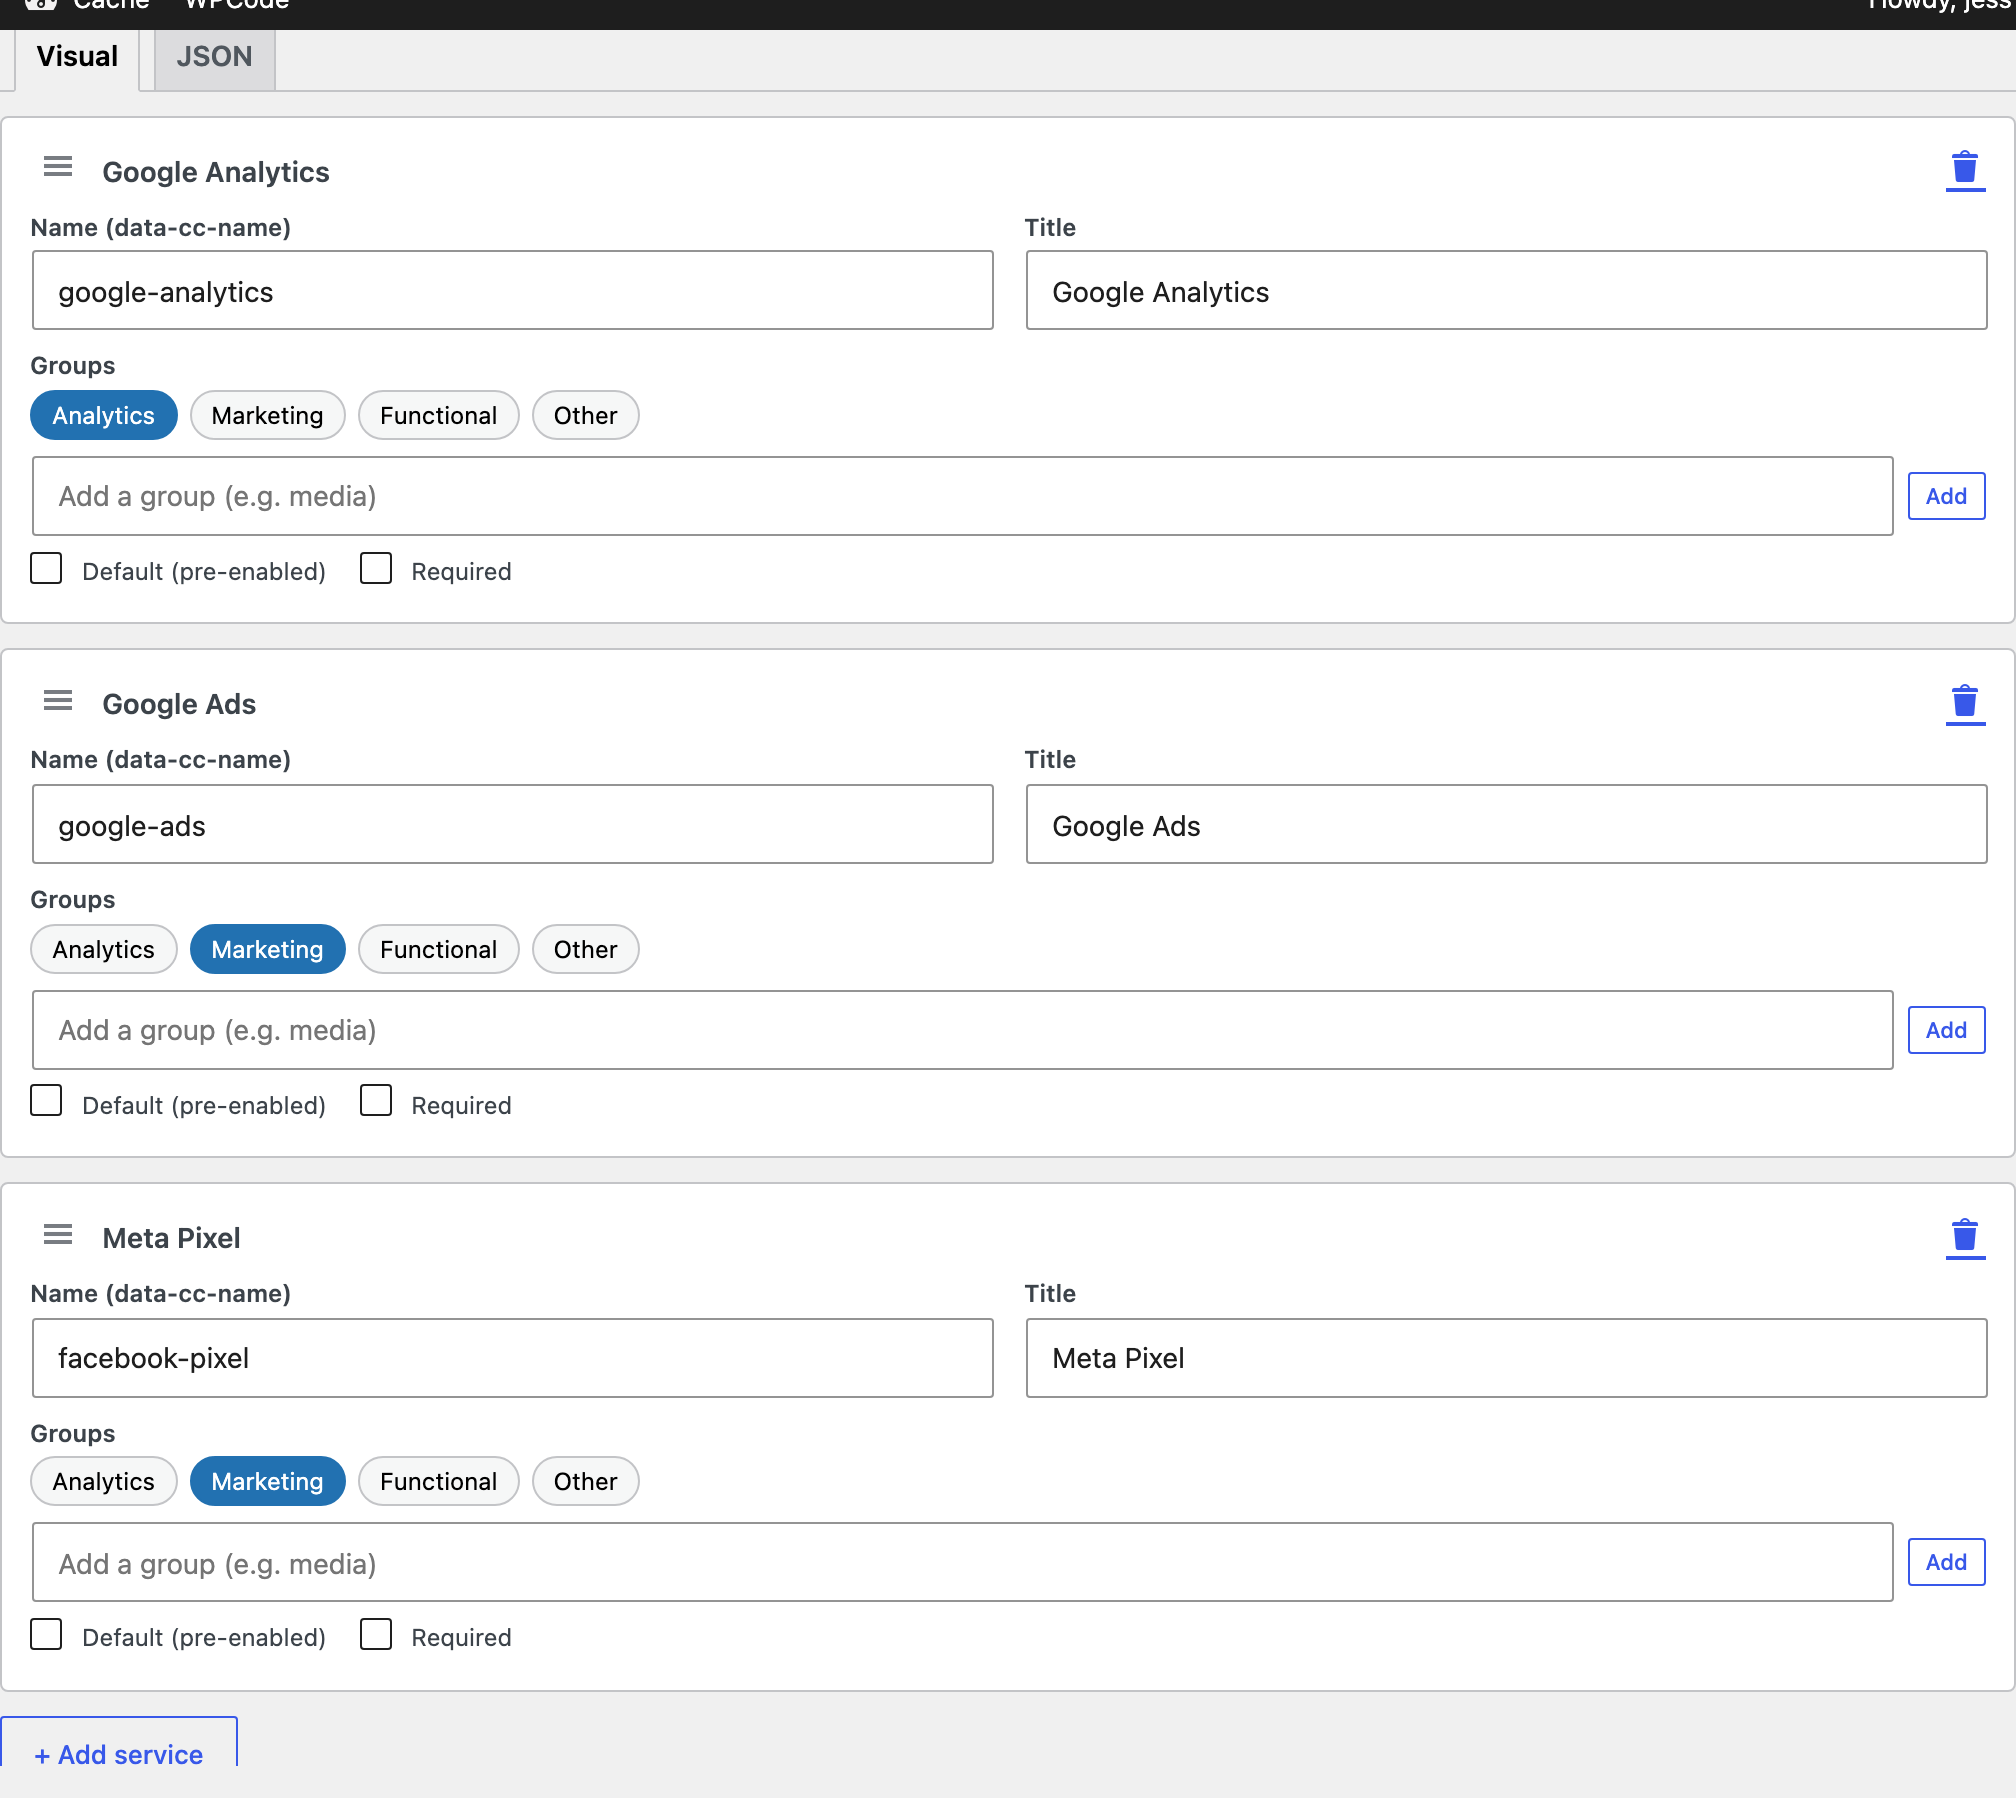Image resolution: width=2016 pixels, height=1798 pixels.
Task: Focus the Google Analytics title field
Action: tap(1506, 291)
